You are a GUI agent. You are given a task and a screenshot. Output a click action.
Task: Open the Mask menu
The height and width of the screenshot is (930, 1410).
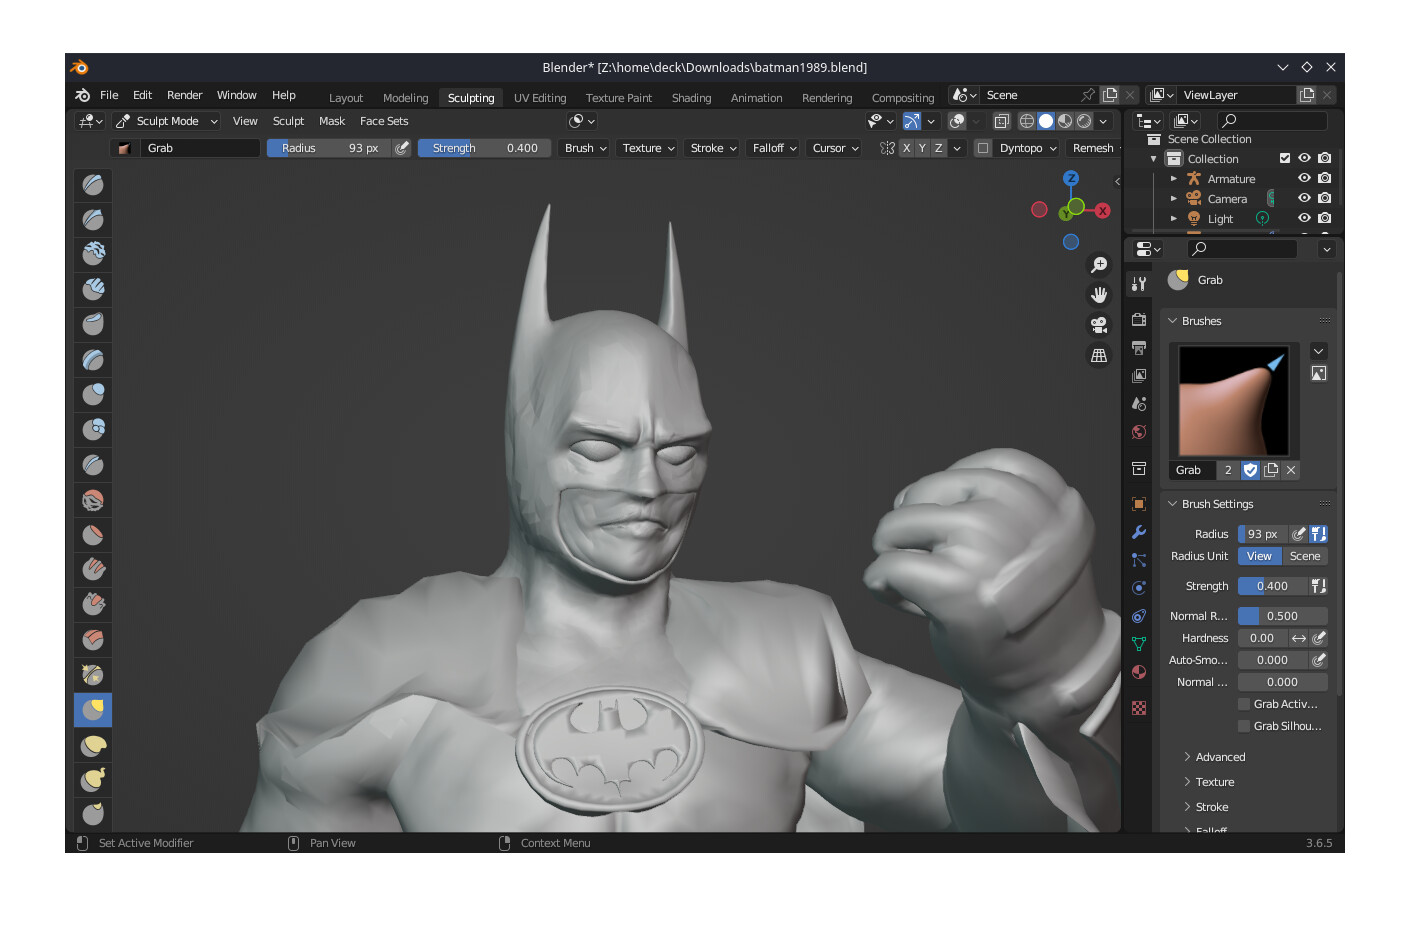[332, 121]
